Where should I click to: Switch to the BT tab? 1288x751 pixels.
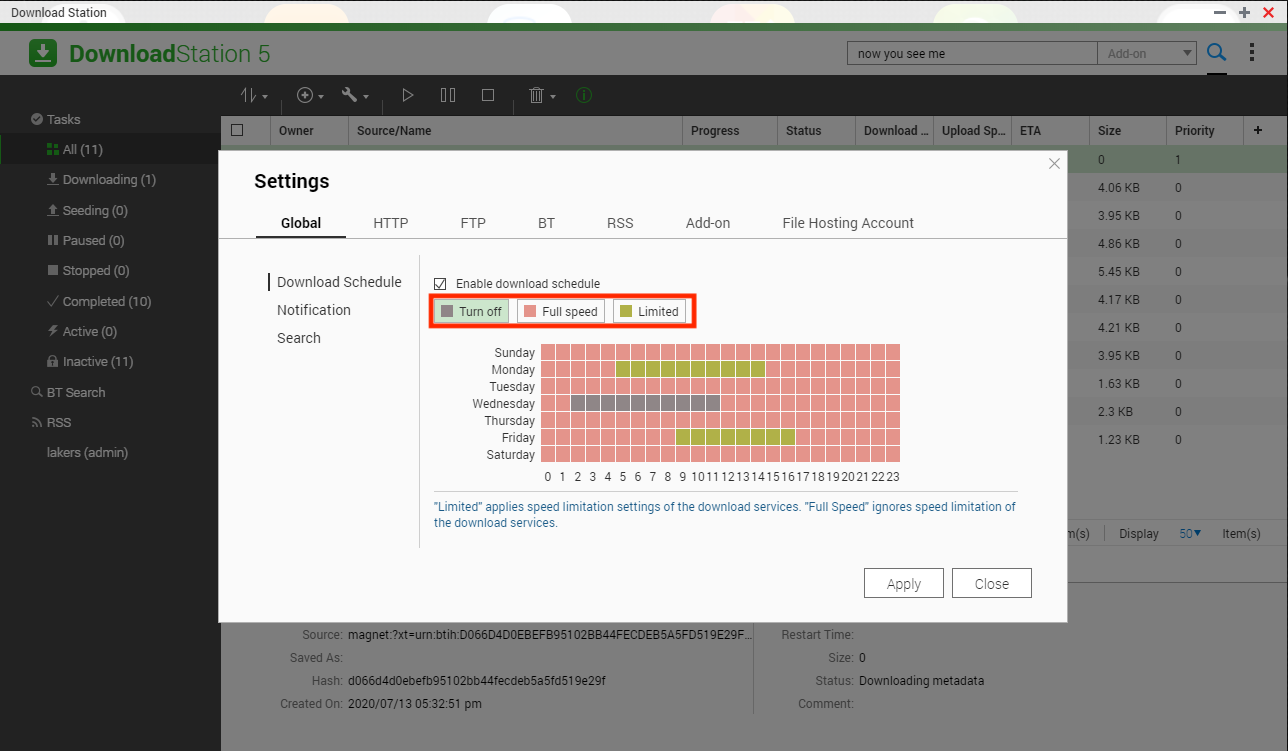point(546,223)
